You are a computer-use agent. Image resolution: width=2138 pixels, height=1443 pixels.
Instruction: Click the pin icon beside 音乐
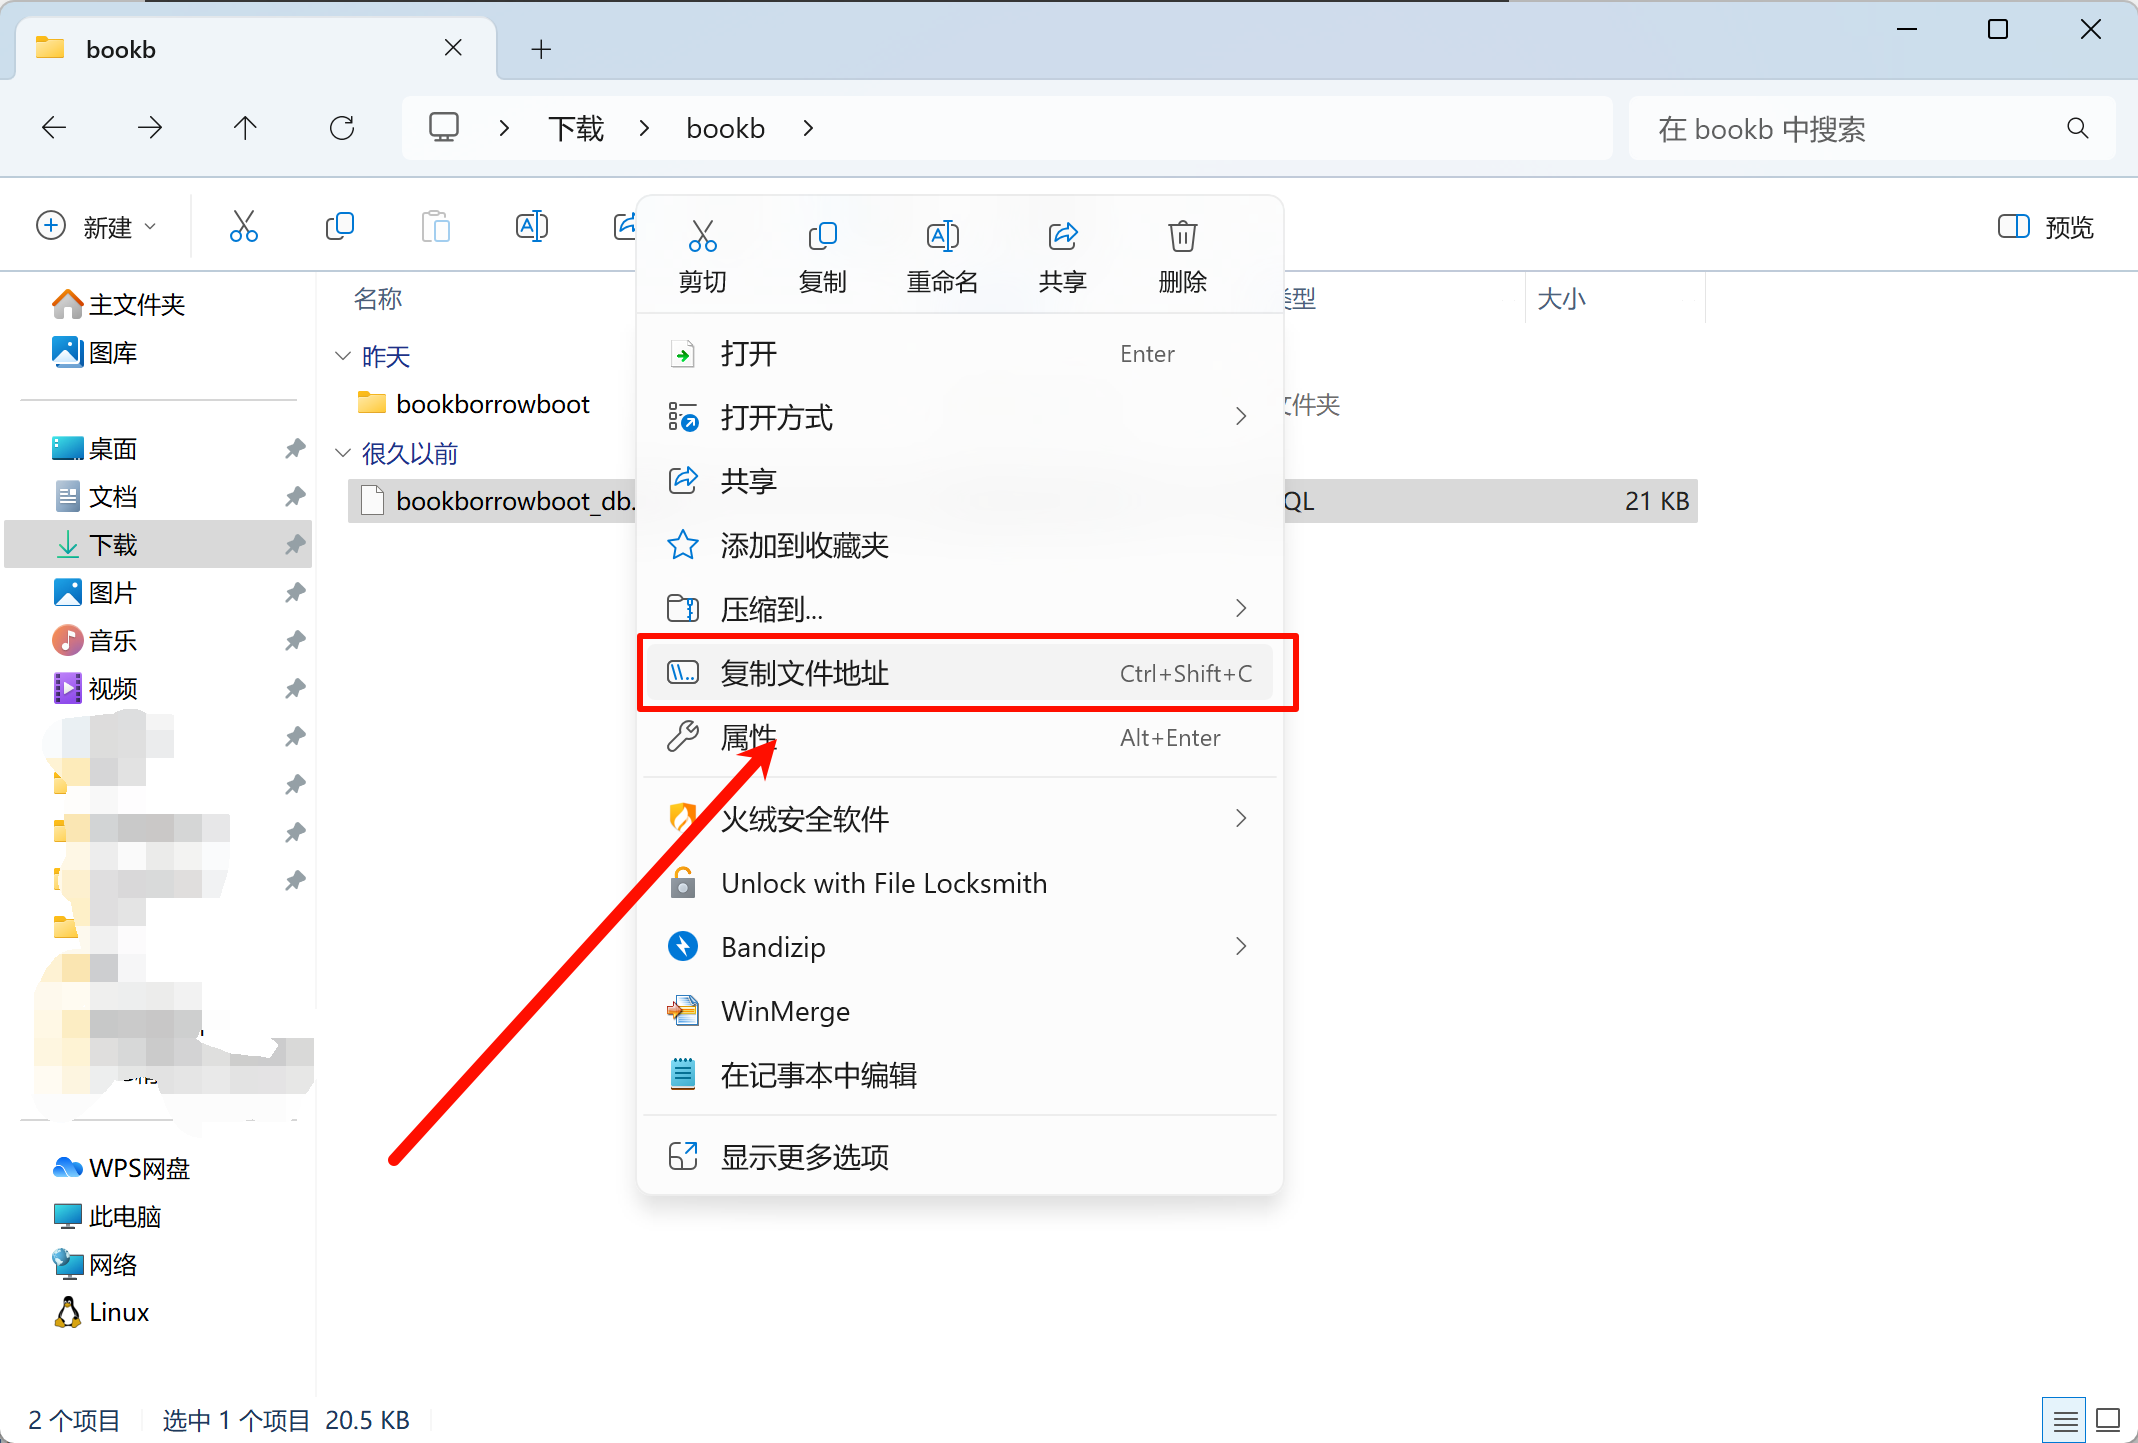pos(295,641)
